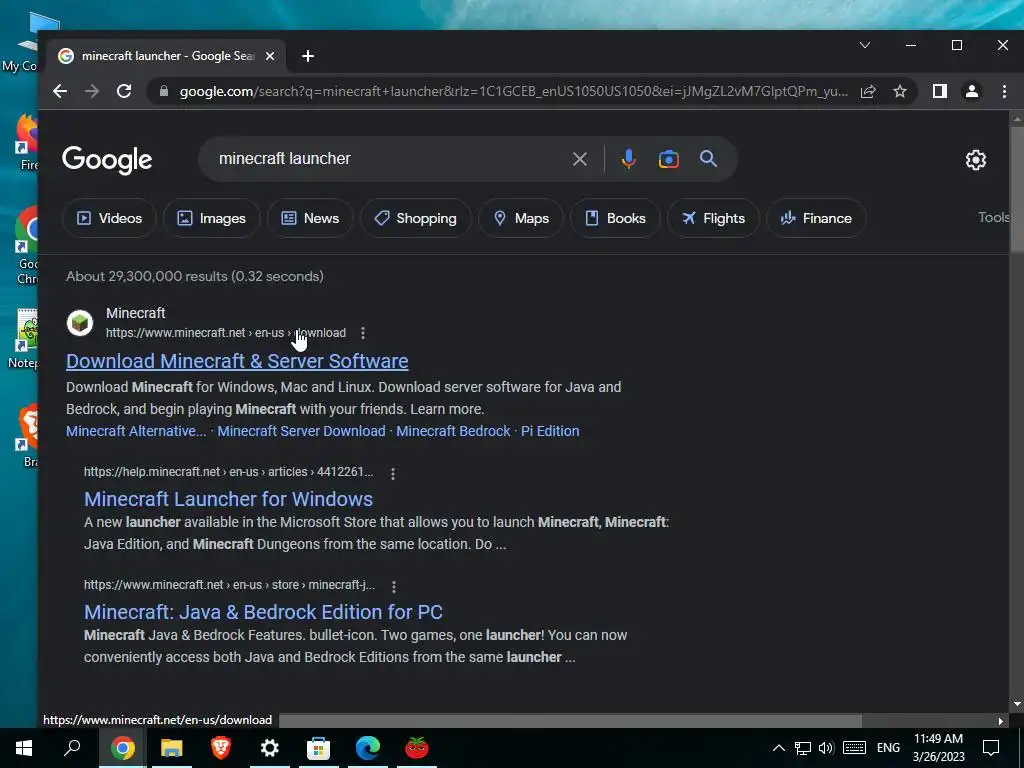Open the Download Minecraft & Server Software link
This screenshot has height=768, width=1024.
coord(237,361)
